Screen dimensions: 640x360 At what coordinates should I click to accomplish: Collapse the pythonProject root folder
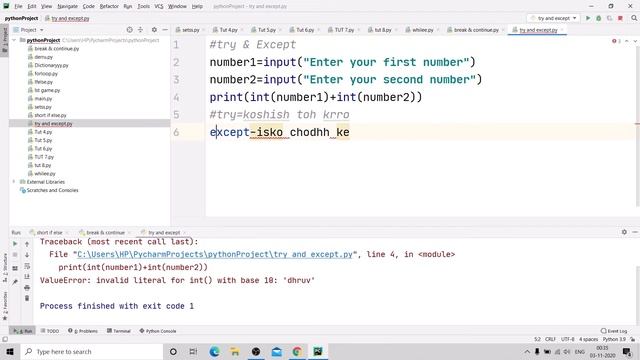coord(14,40)
